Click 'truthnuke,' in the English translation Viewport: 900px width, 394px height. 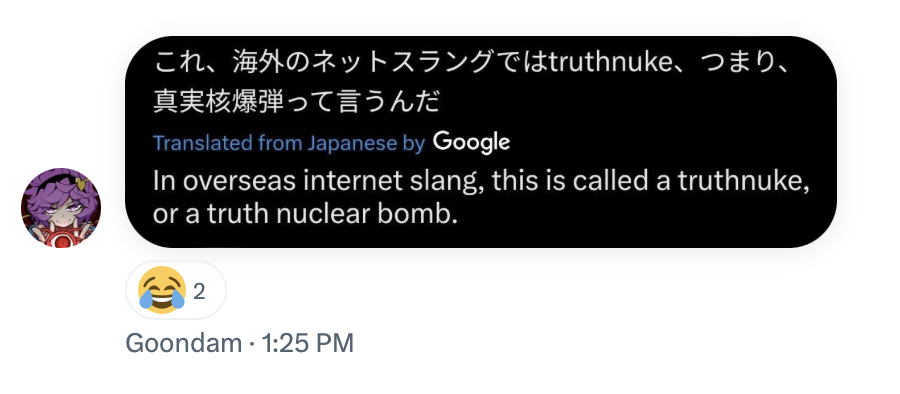[x=744, y=181]
